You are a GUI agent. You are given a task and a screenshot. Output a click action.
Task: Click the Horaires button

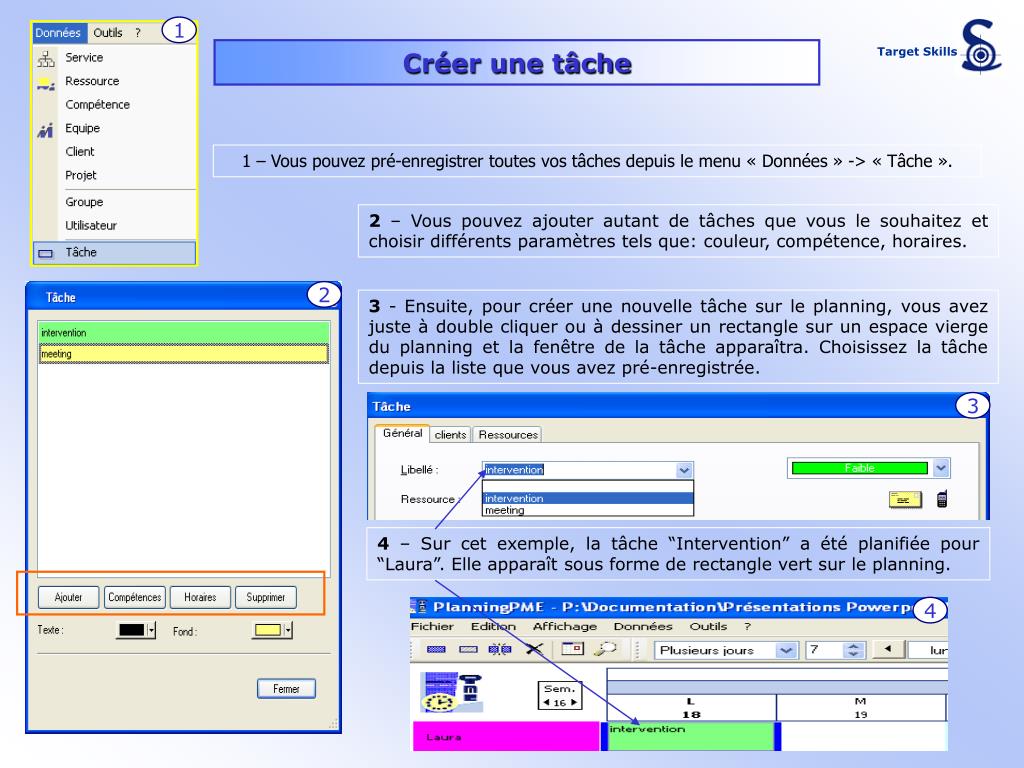pos(200,597)
